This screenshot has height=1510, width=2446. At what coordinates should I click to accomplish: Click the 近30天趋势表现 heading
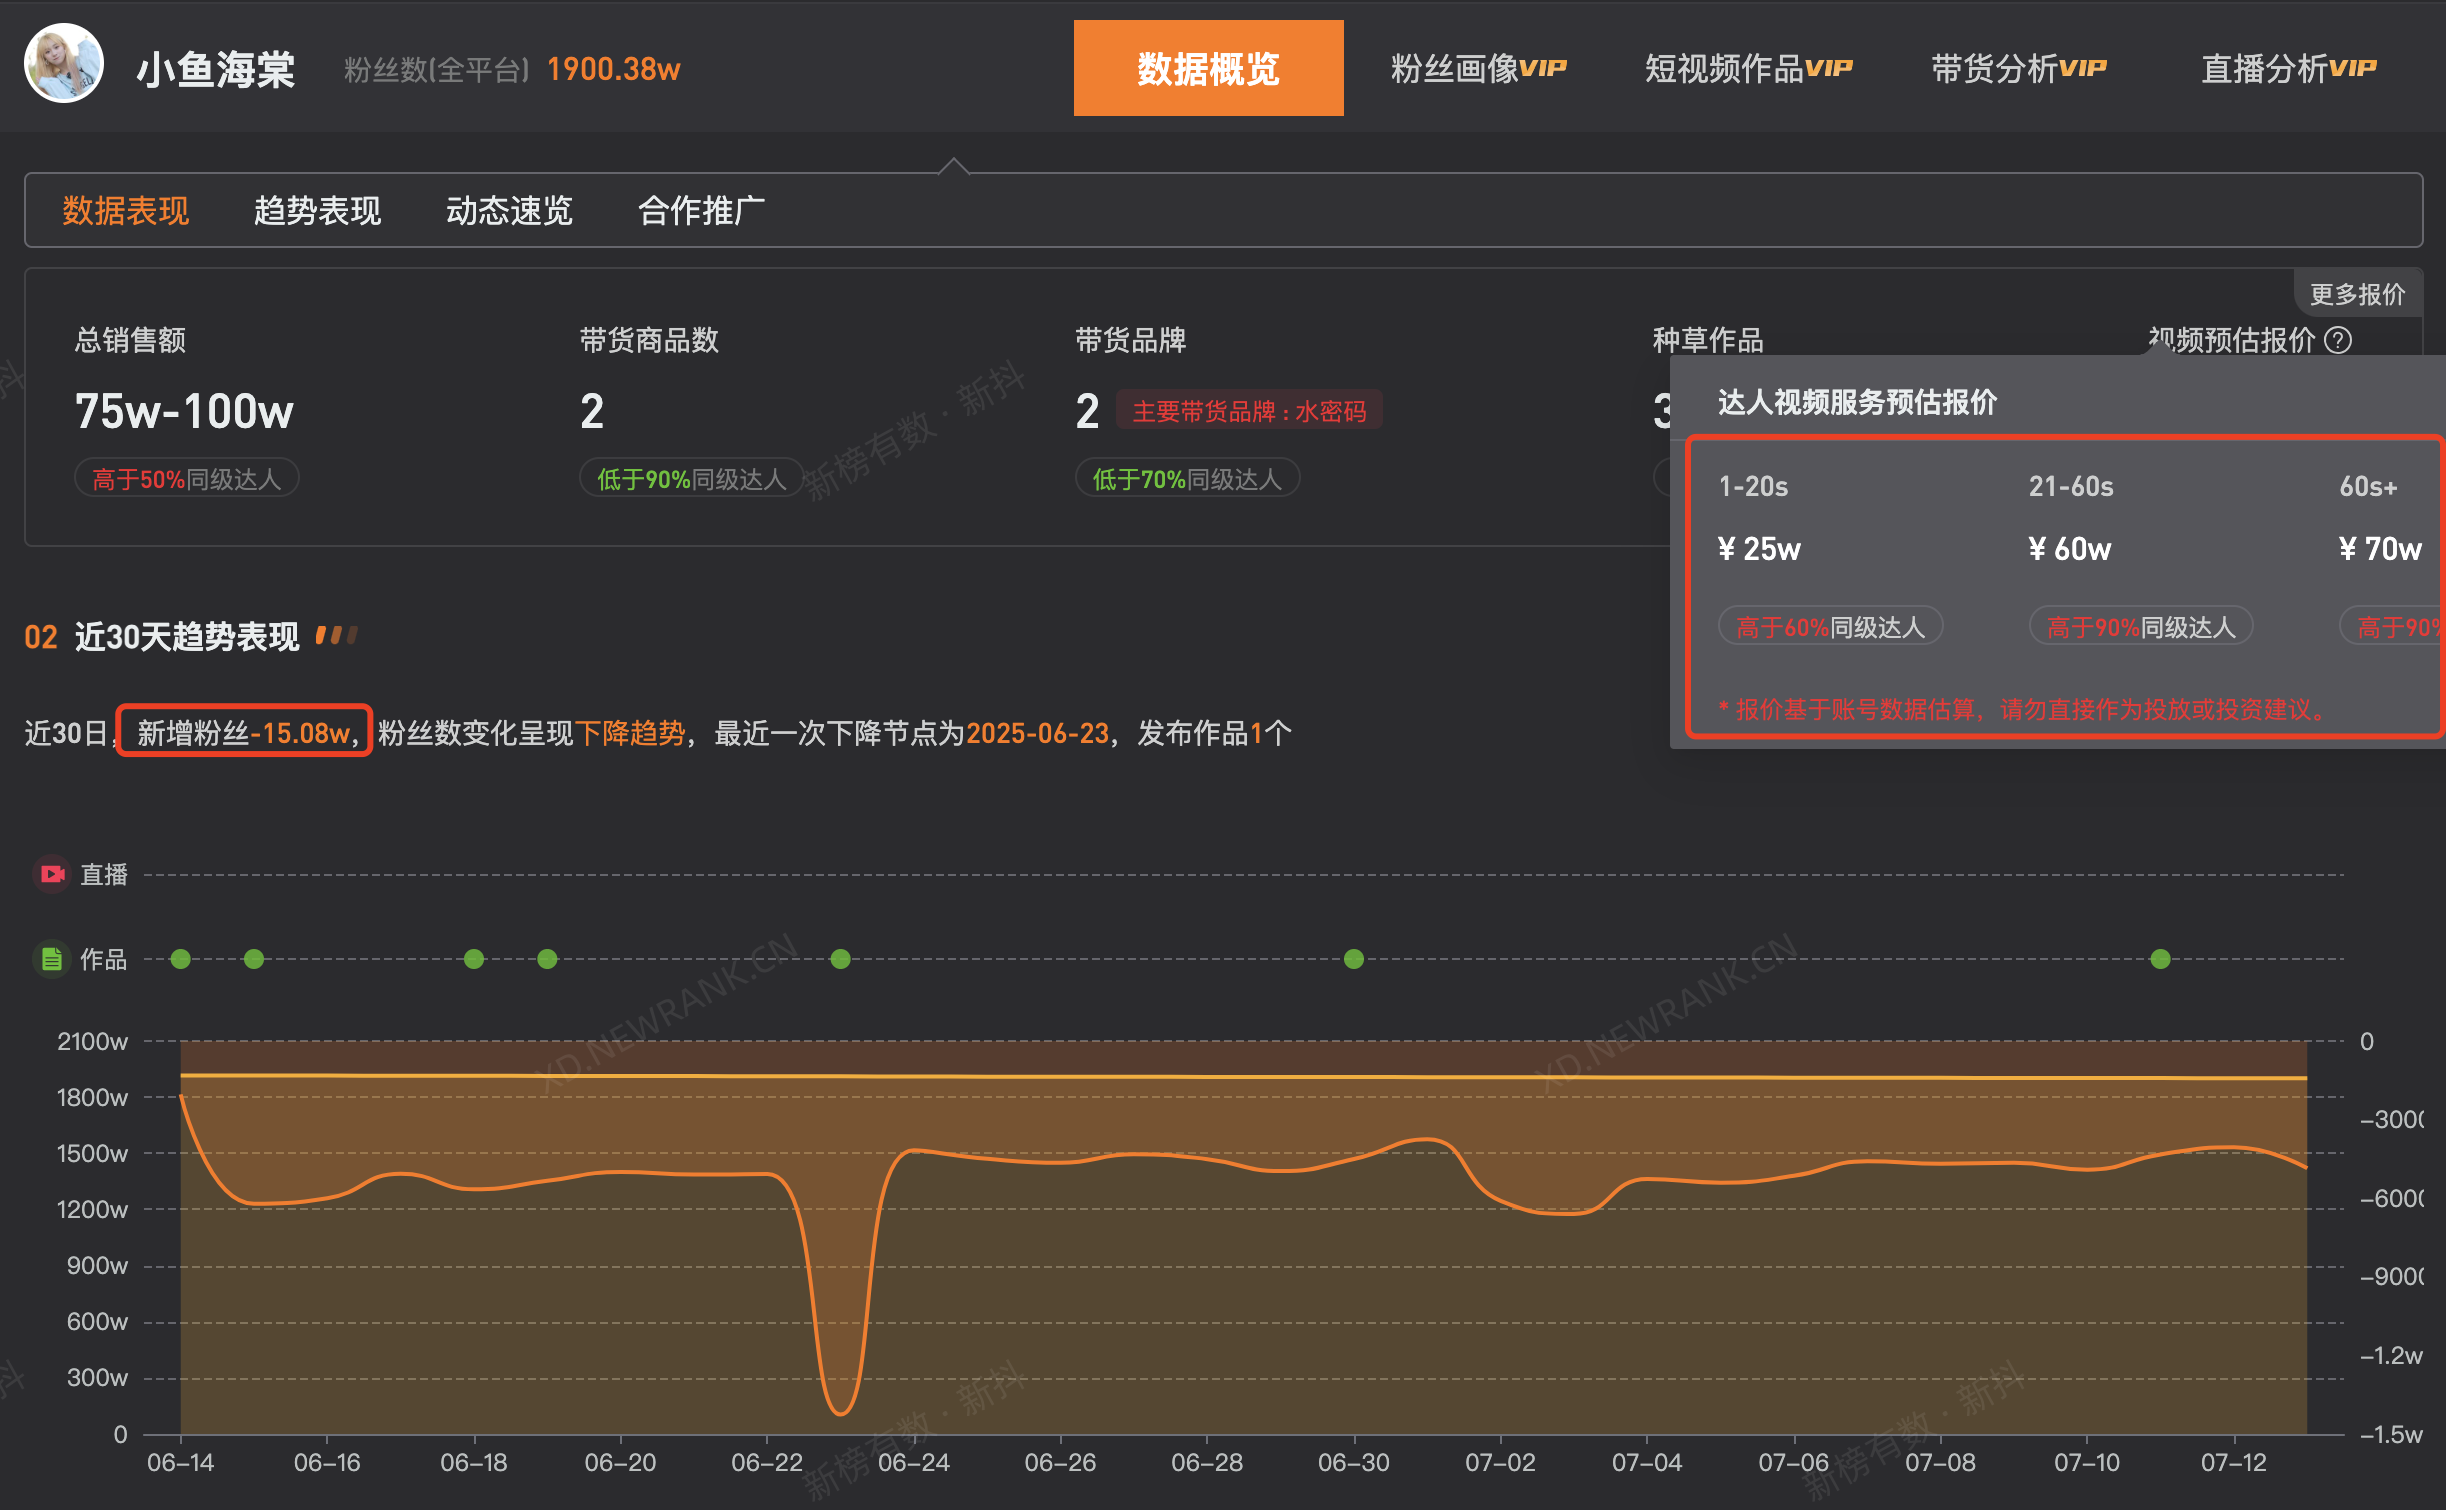click(187, 636)
